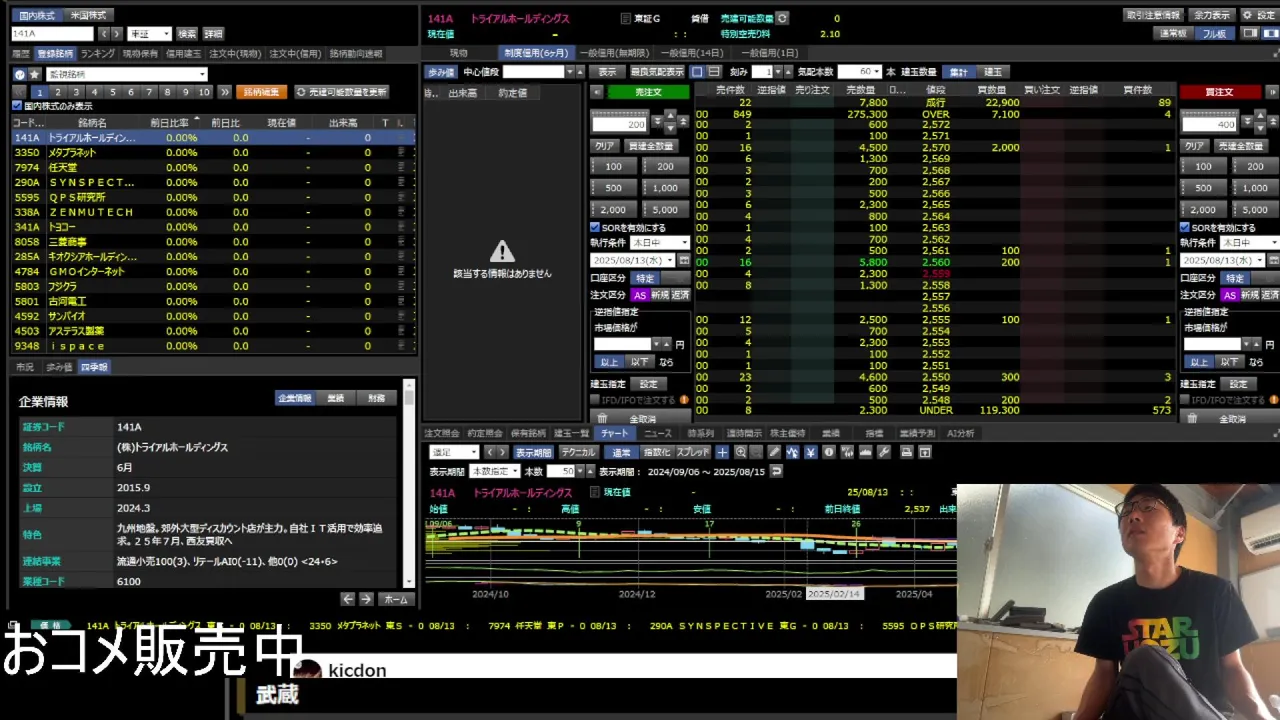Click the 検索 search button
Image resolution: width=1280 pixels, height=720 pixels.
click(x=187, y=34)
